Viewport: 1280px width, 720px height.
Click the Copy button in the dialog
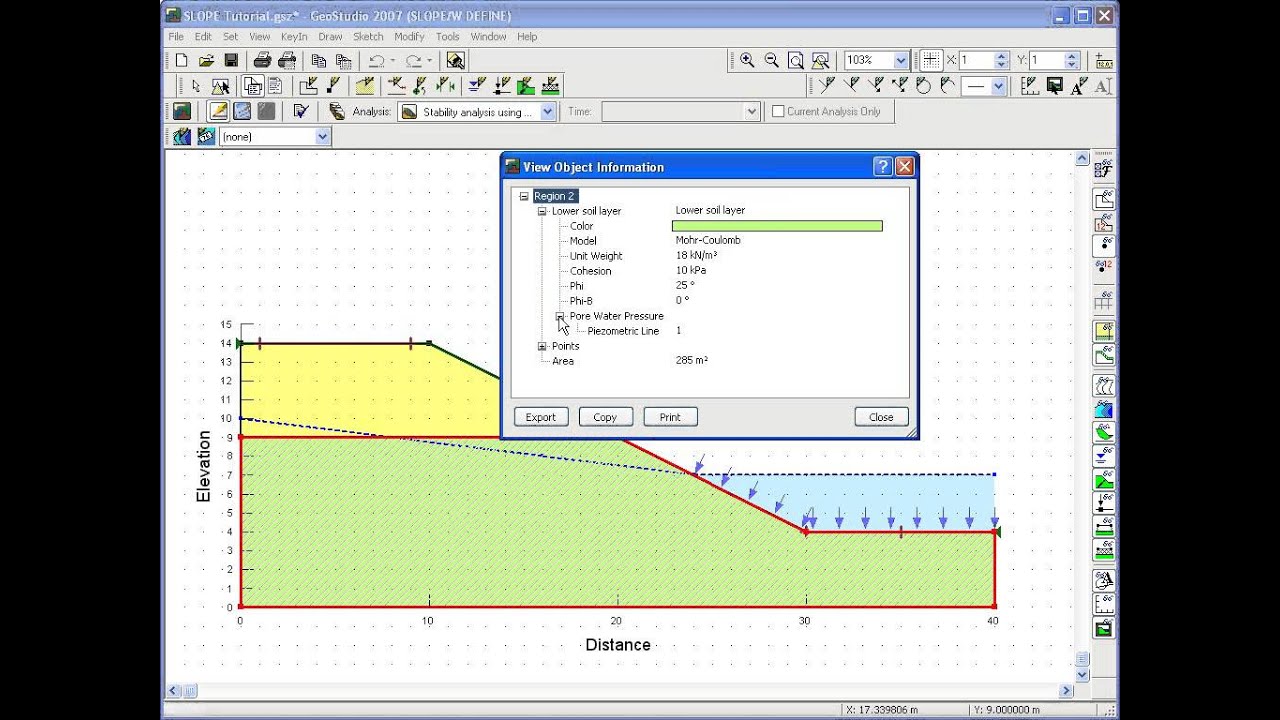[605, 417]
